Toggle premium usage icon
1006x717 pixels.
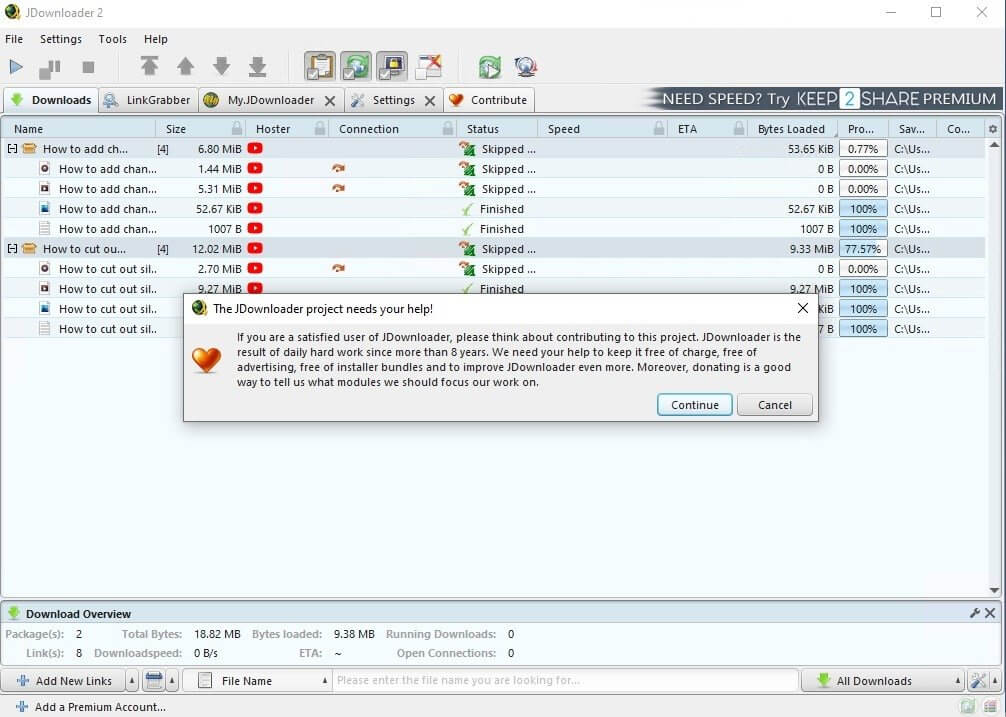[x=391, y=66]
